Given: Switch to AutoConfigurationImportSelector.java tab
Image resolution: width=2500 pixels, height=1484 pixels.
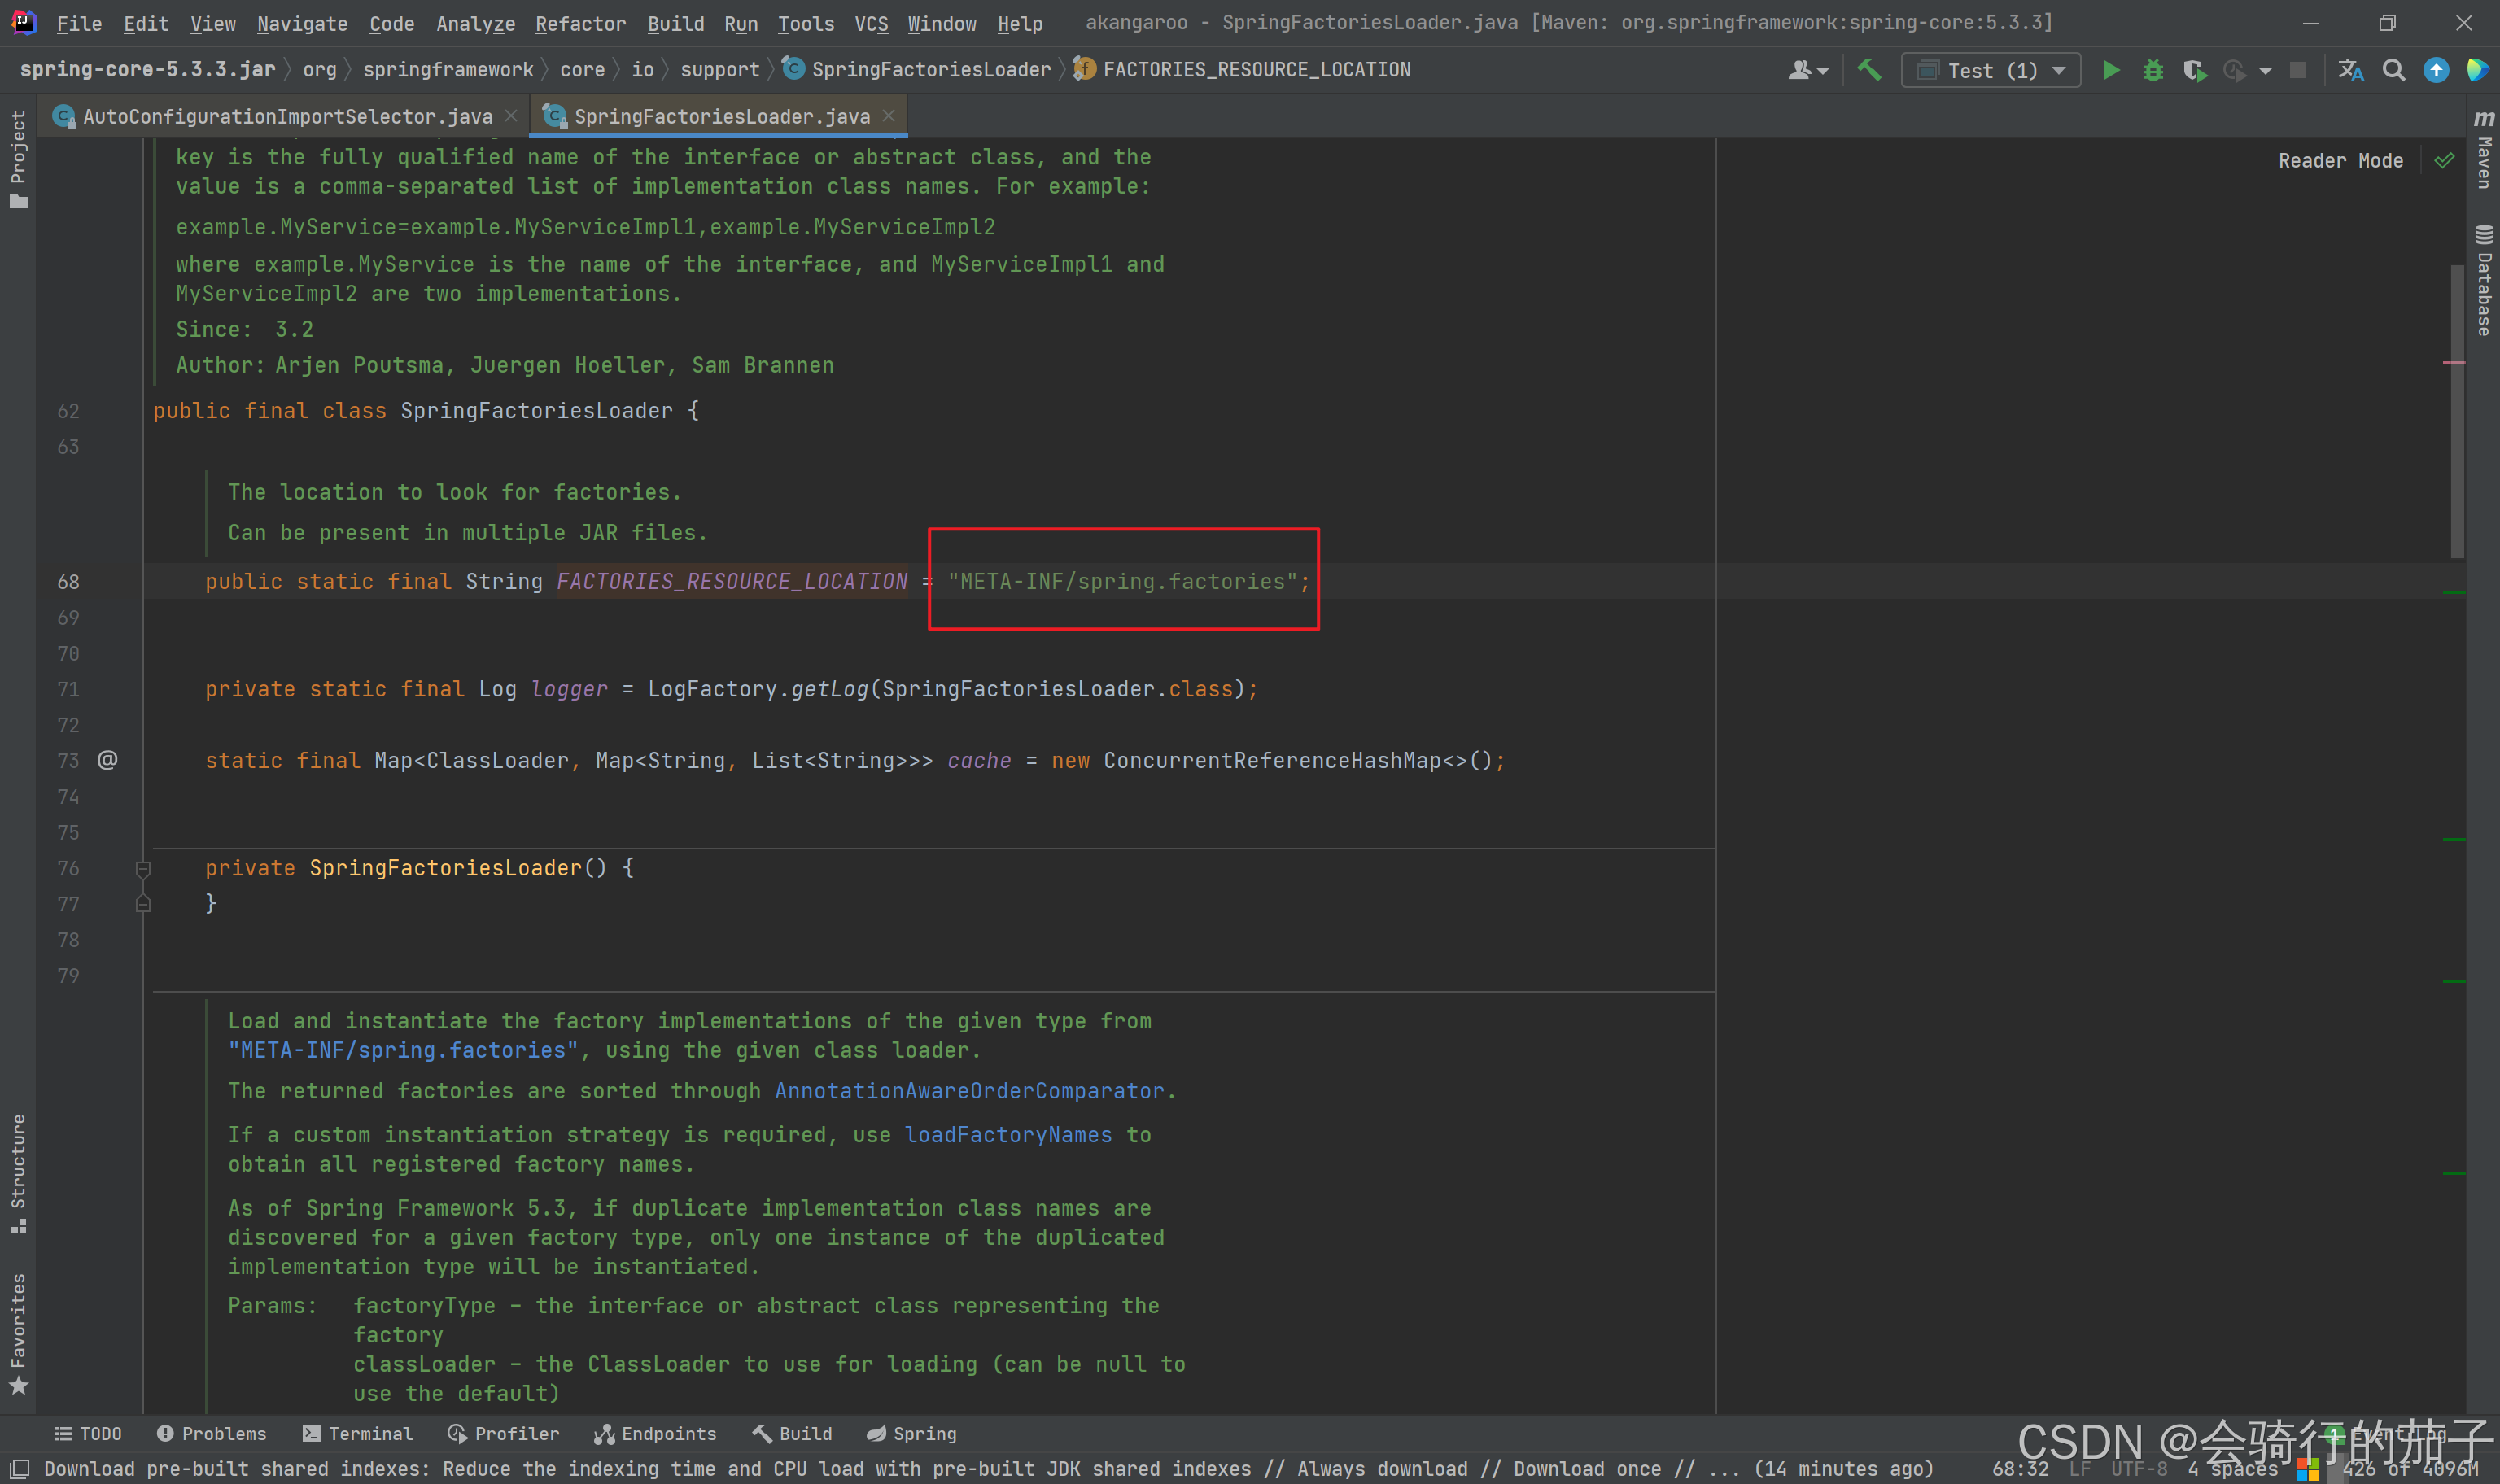Looking at the screenshot, I should click(287, 117).
